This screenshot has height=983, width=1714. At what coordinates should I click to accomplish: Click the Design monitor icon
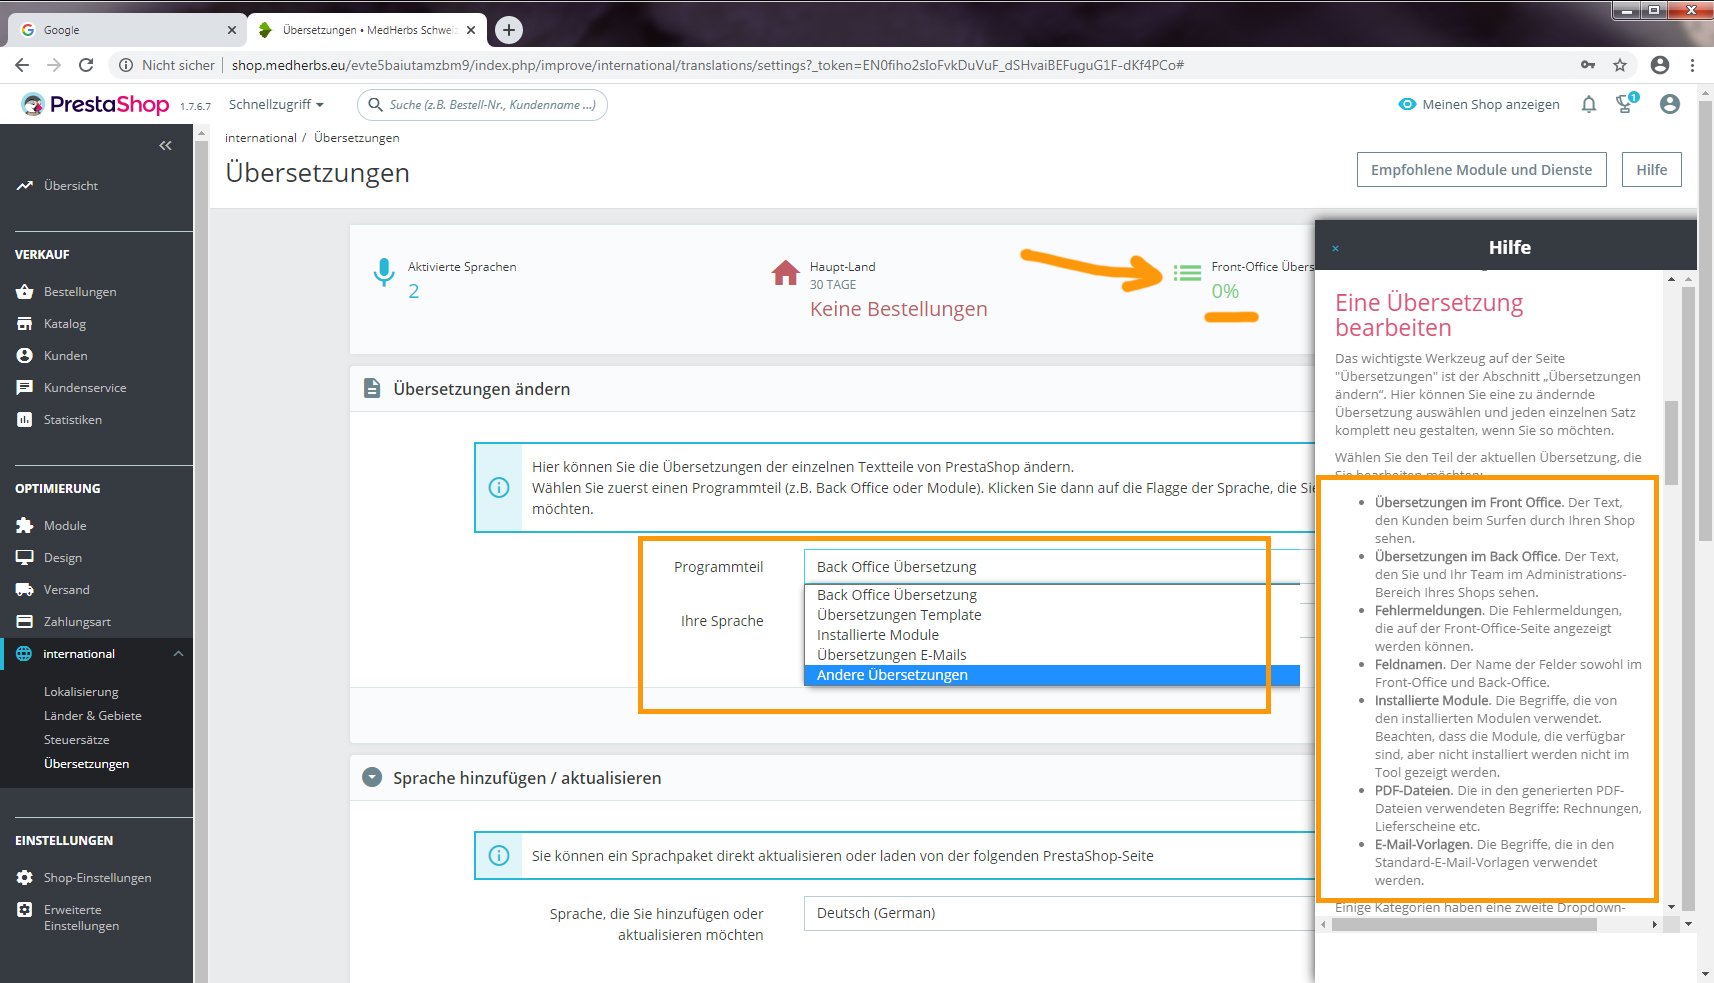coord(24,558)
